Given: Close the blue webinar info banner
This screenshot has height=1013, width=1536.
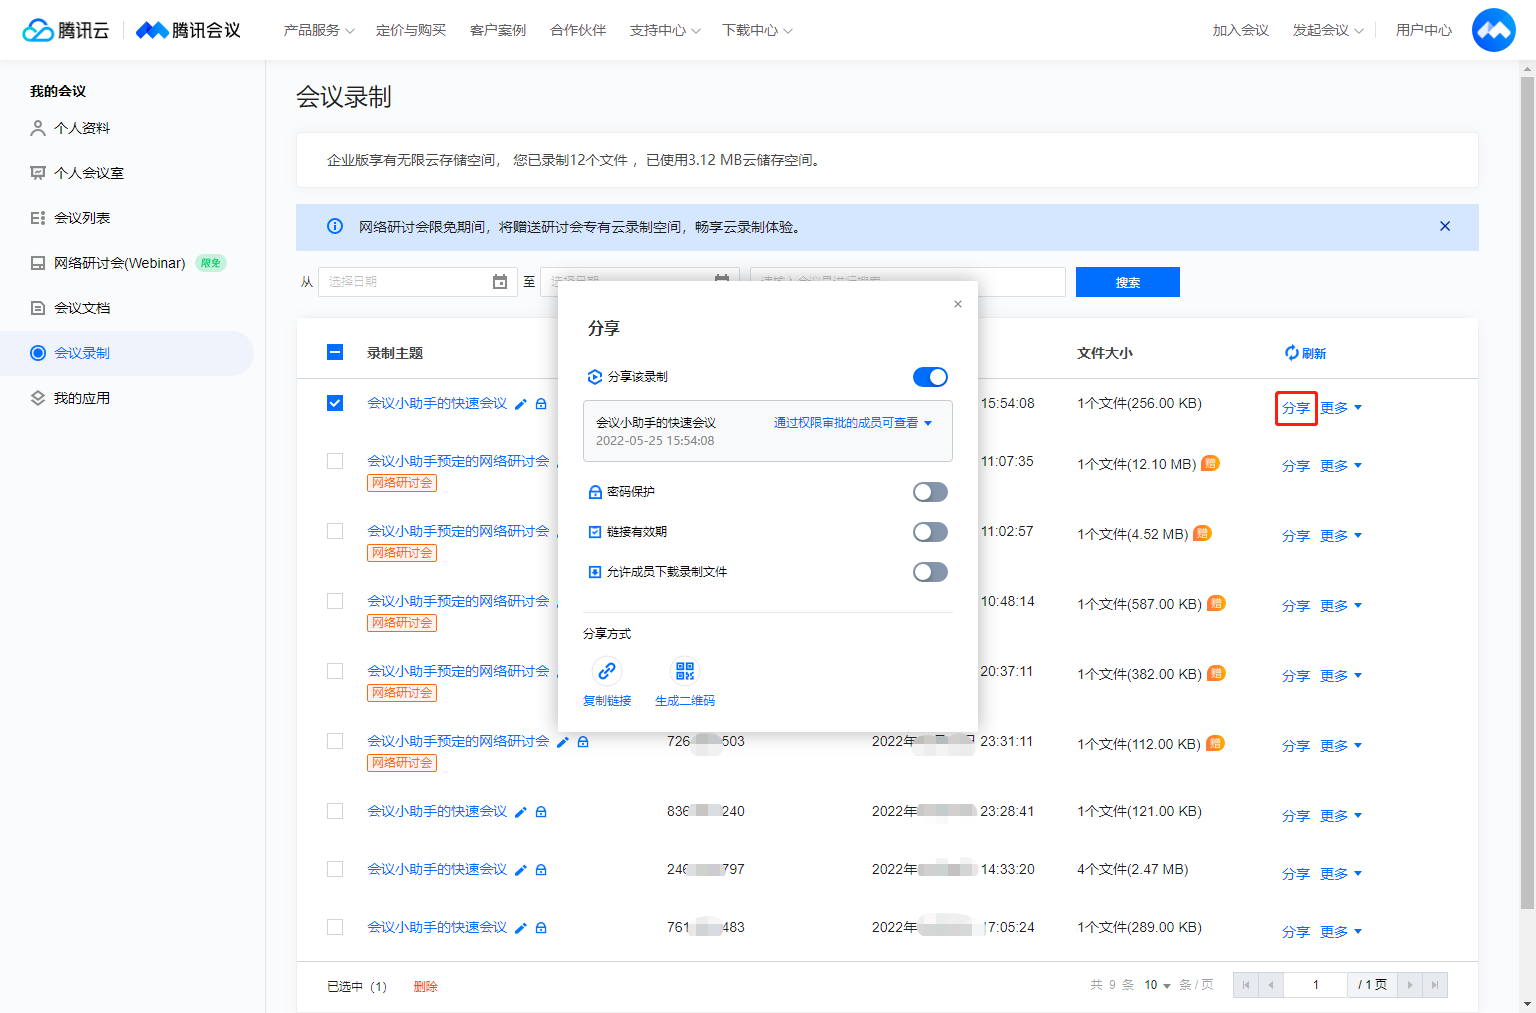Looking at the screenshot, I should [1445, 226].
